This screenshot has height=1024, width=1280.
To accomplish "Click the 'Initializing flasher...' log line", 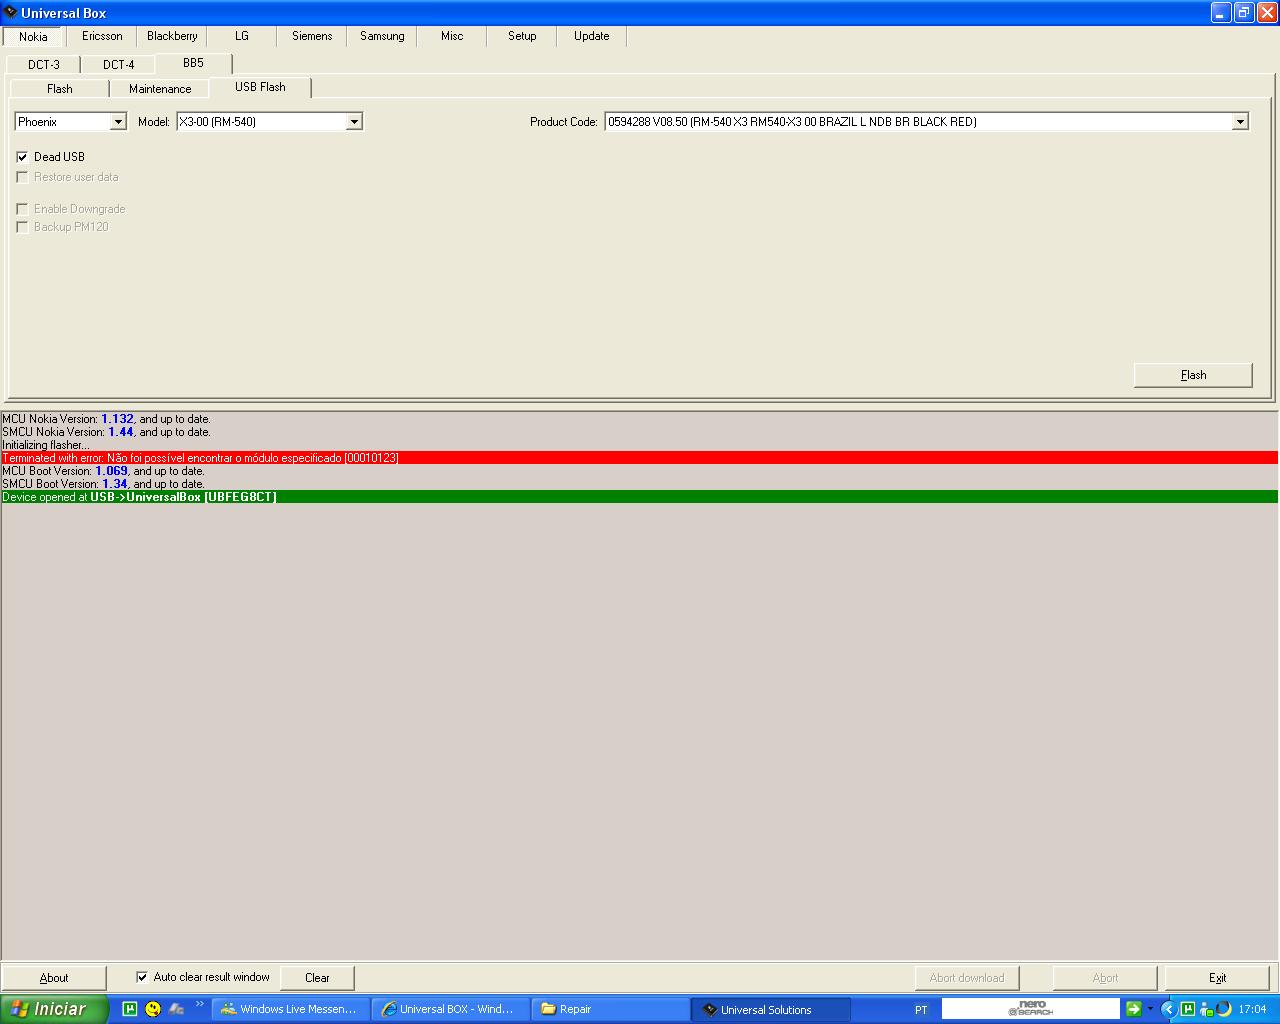I will 45,445.
